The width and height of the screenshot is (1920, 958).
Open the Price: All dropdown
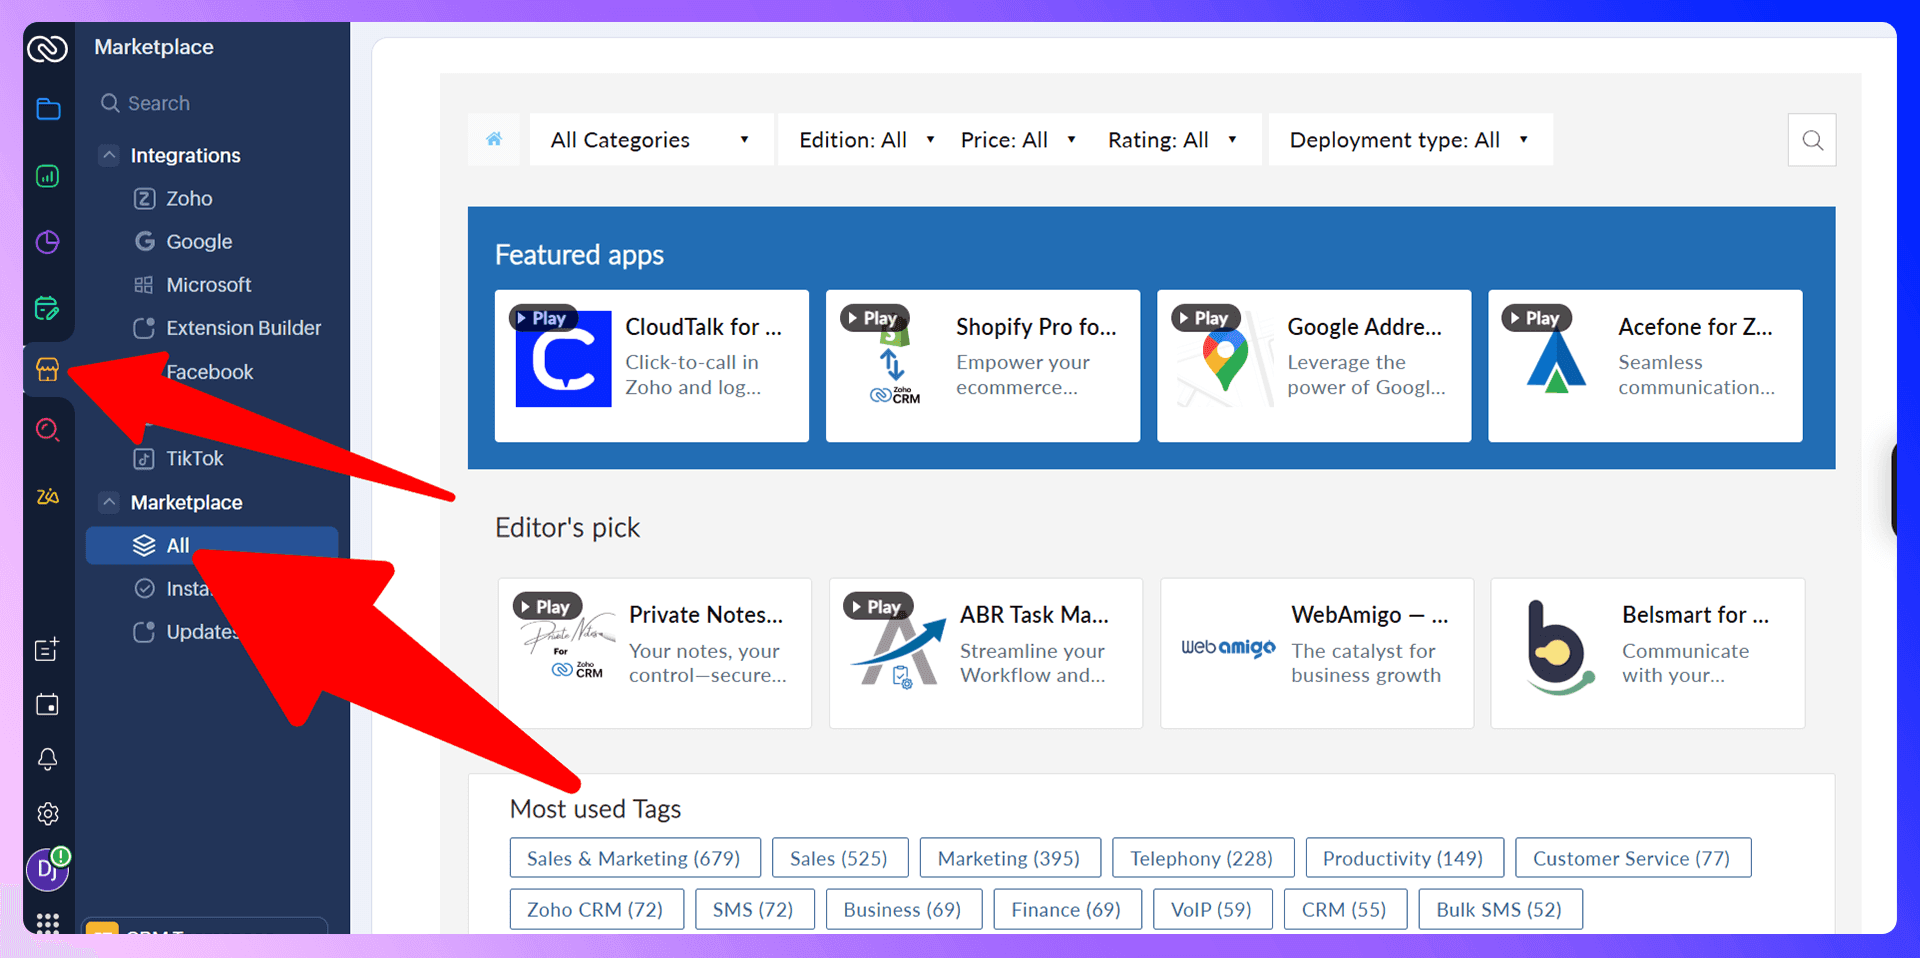pos(1018,140)
